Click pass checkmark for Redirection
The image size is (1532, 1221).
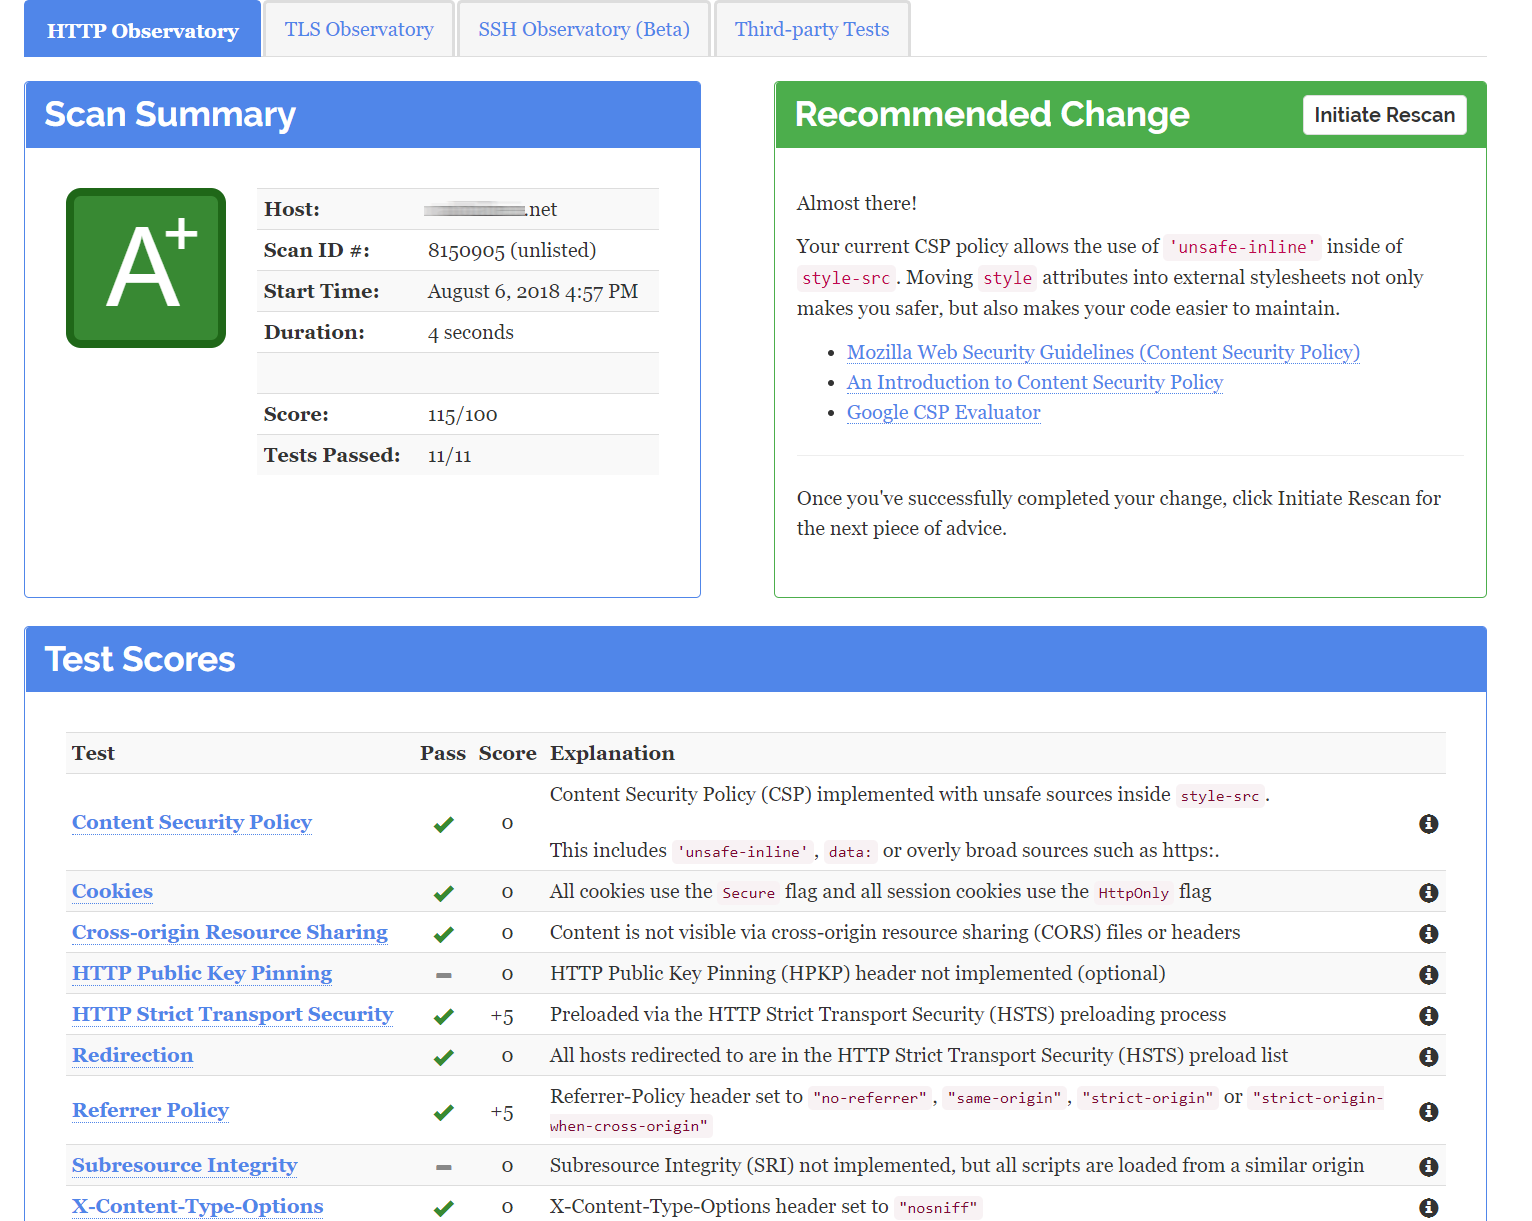click(x=443, y=1057)
